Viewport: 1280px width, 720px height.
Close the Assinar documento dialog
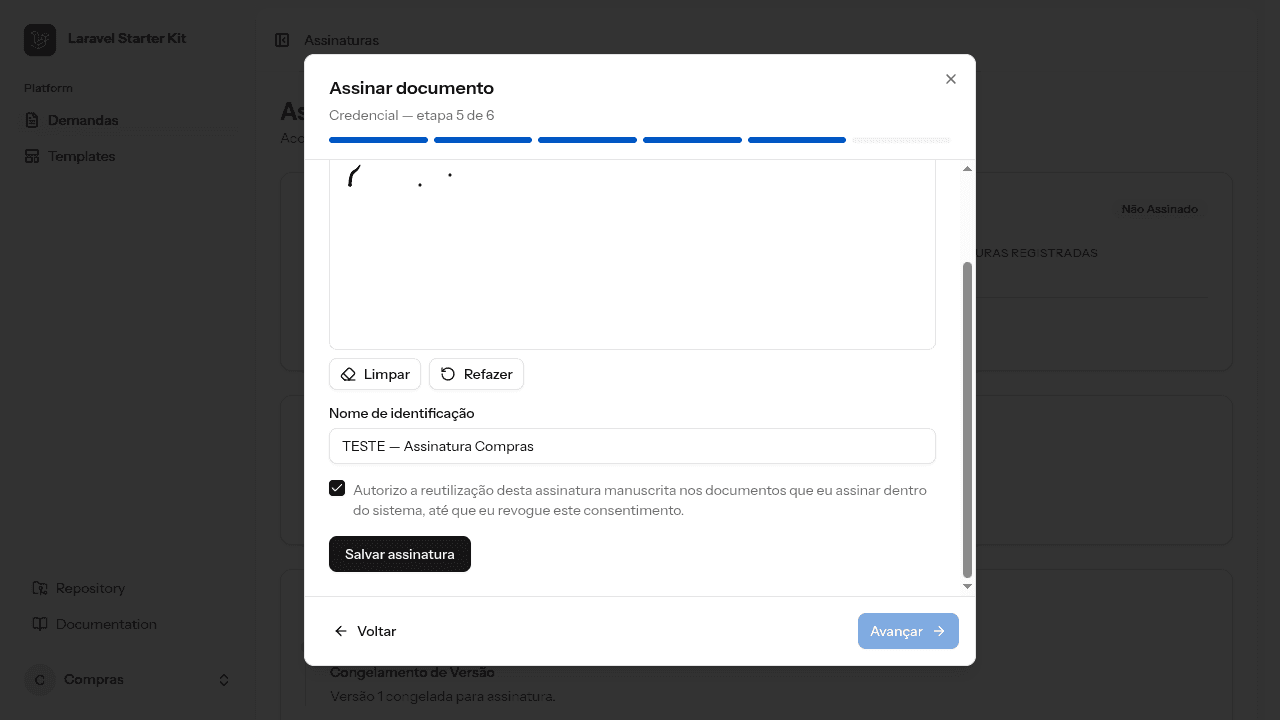[951, 79]
